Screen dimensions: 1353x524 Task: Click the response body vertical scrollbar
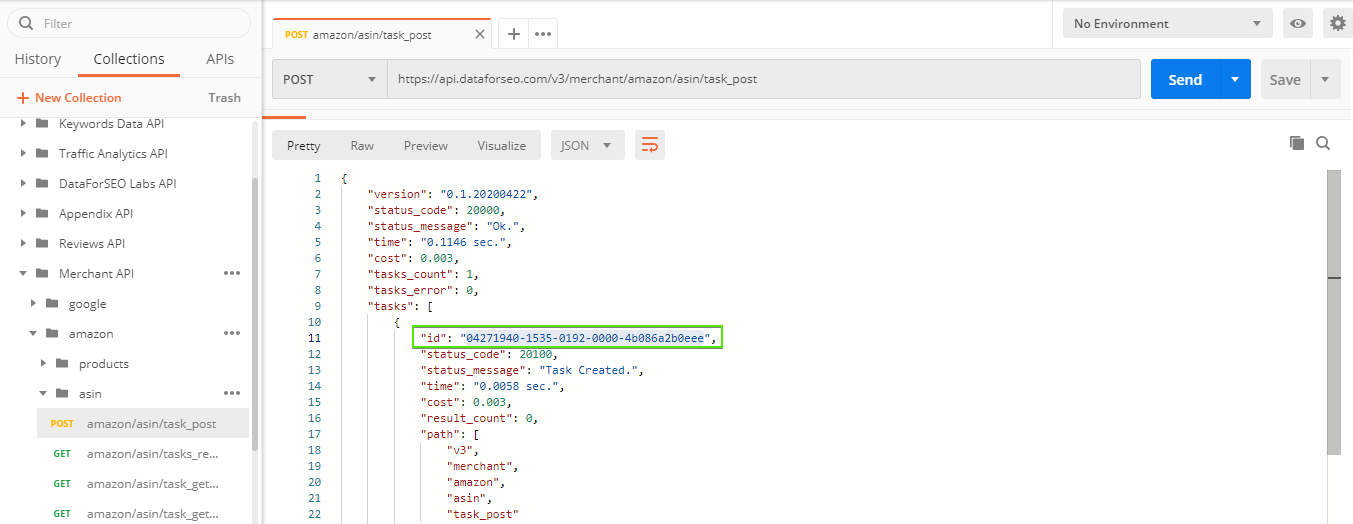(1333, 310)
